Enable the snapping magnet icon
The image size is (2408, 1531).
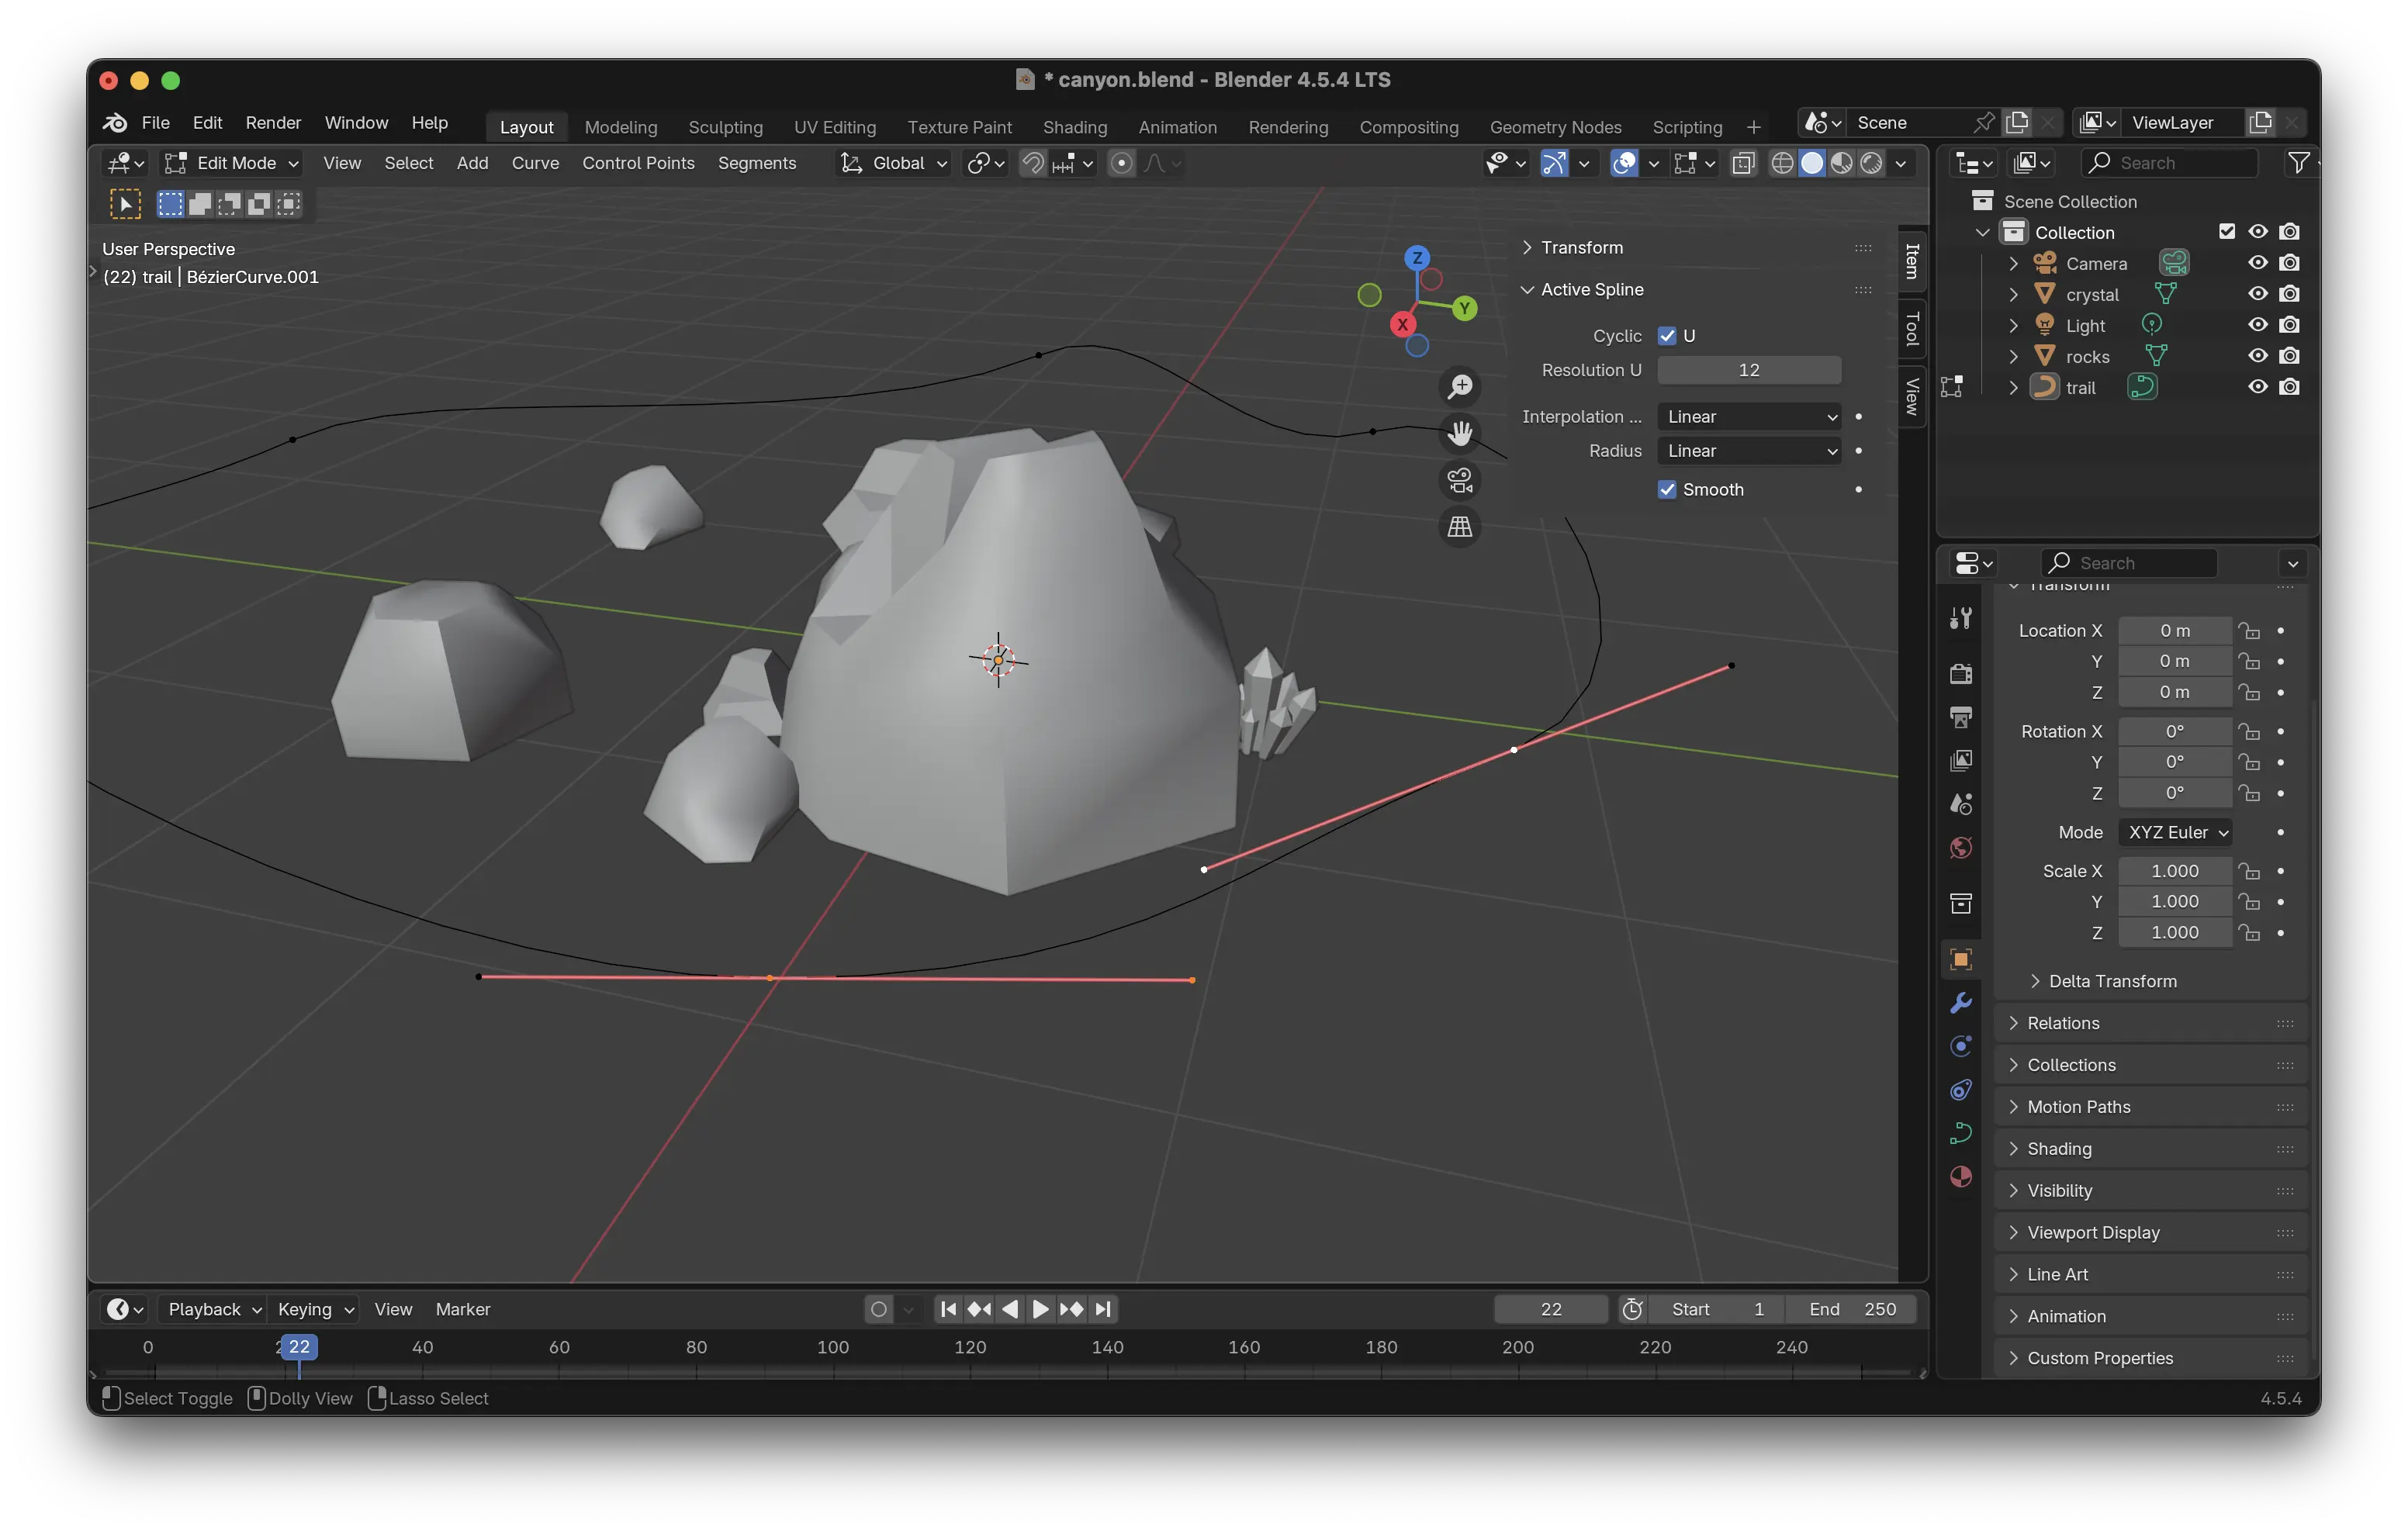pos(1033,163)
